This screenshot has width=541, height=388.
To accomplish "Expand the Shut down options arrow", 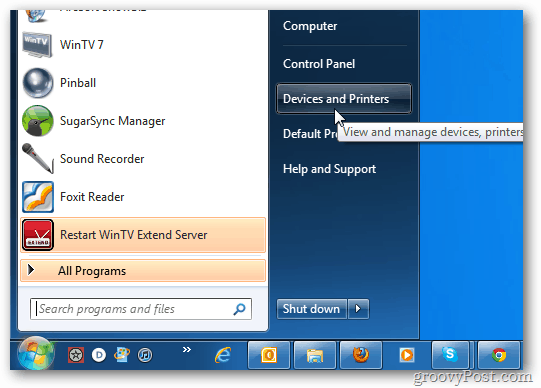I will (358, 309).
